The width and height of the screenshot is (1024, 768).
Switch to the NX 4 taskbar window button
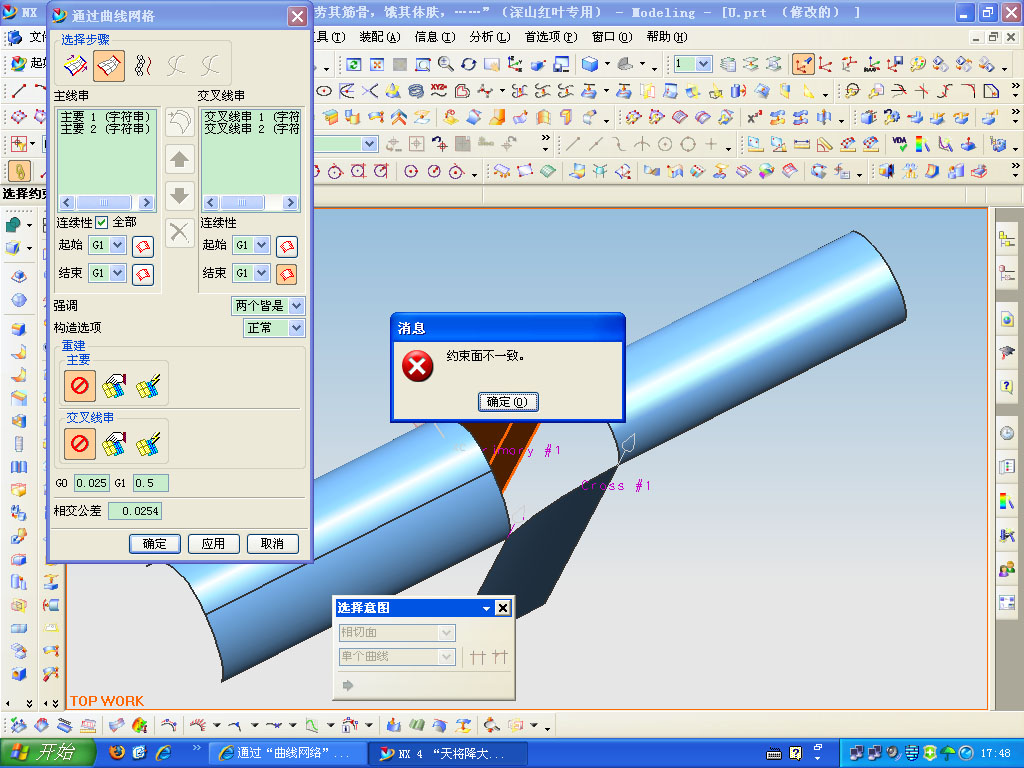pos(448,753)
